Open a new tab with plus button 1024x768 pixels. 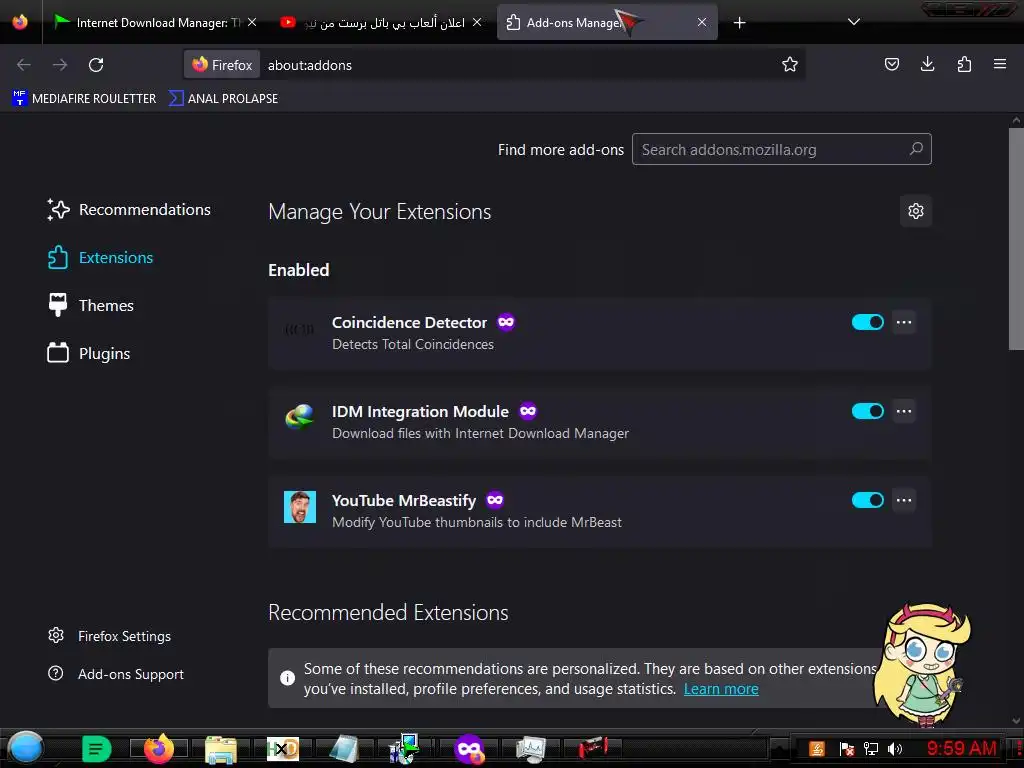click(739, 23)
